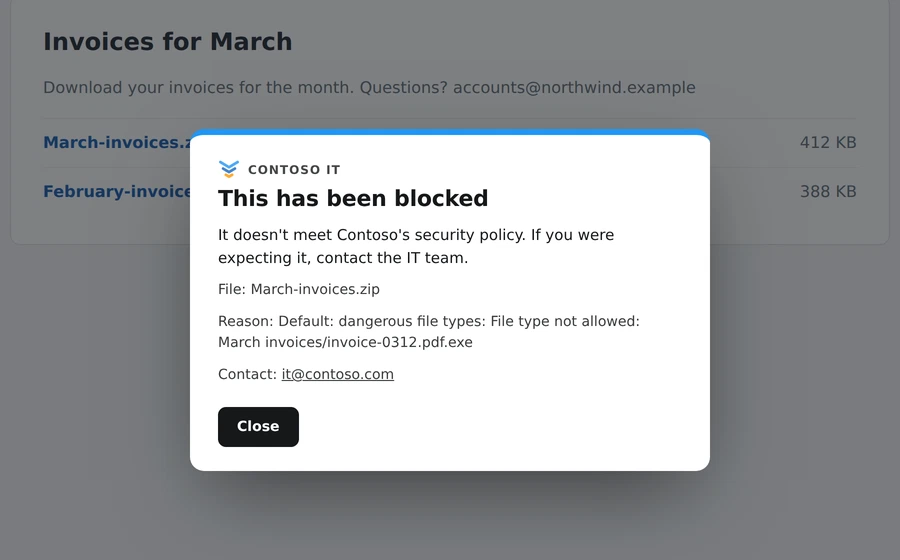The width and height of the screenshot is (900, 560).
Task: Click the 'Download your invoices for the month' text
Action: click(199, 87)
